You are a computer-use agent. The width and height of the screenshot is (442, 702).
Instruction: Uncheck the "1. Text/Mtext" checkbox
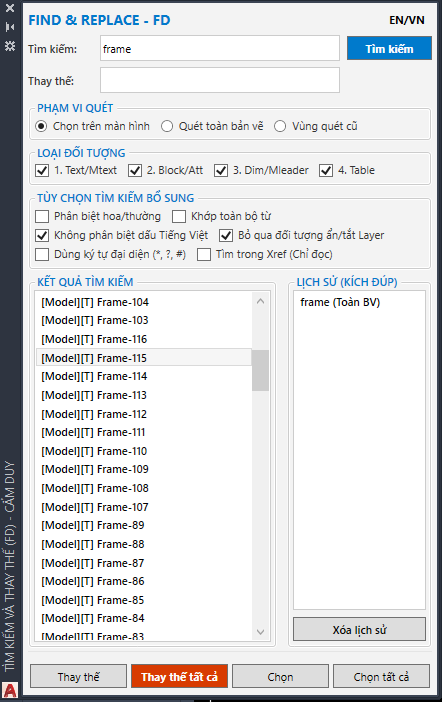pos(42,171)
